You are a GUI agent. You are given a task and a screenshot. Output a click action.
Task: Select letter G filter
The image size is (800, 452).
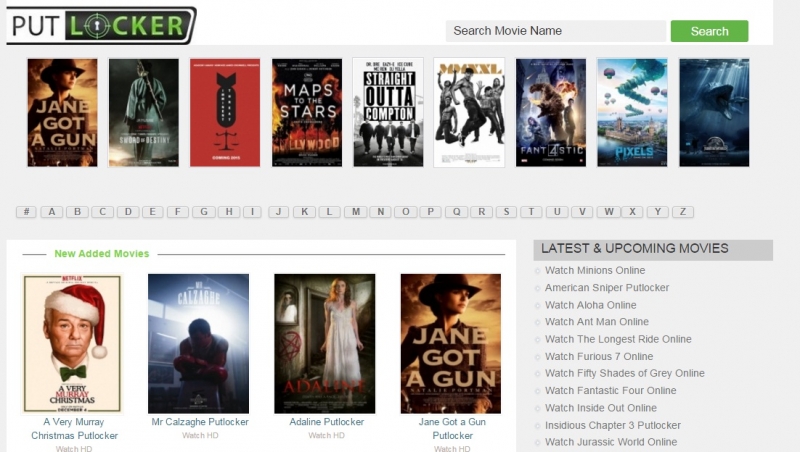click(204, 212)
